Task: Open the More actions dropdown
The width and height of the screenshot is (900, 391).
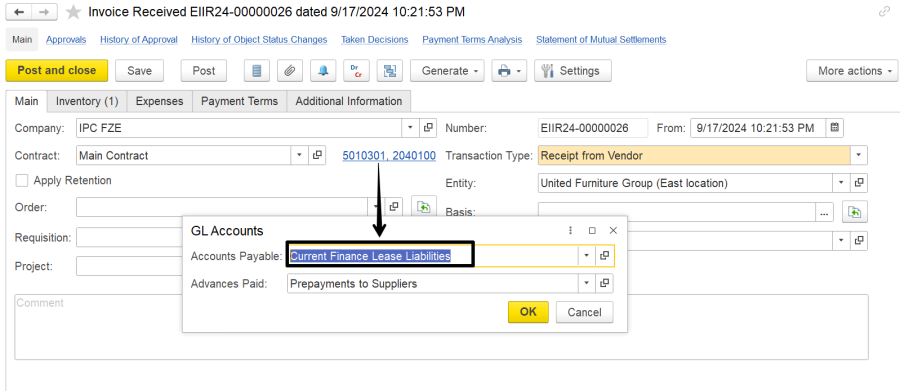Action: click(x=852, y=71)
